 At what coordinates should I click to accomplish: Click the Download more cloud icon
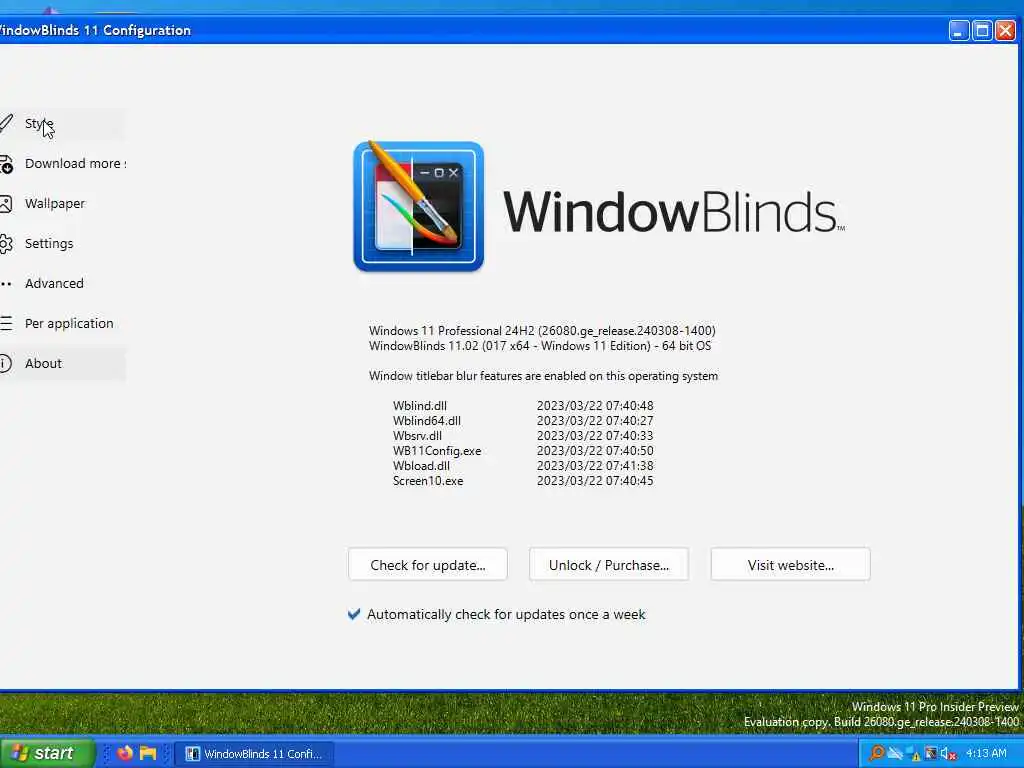click(x=6, y=164)
